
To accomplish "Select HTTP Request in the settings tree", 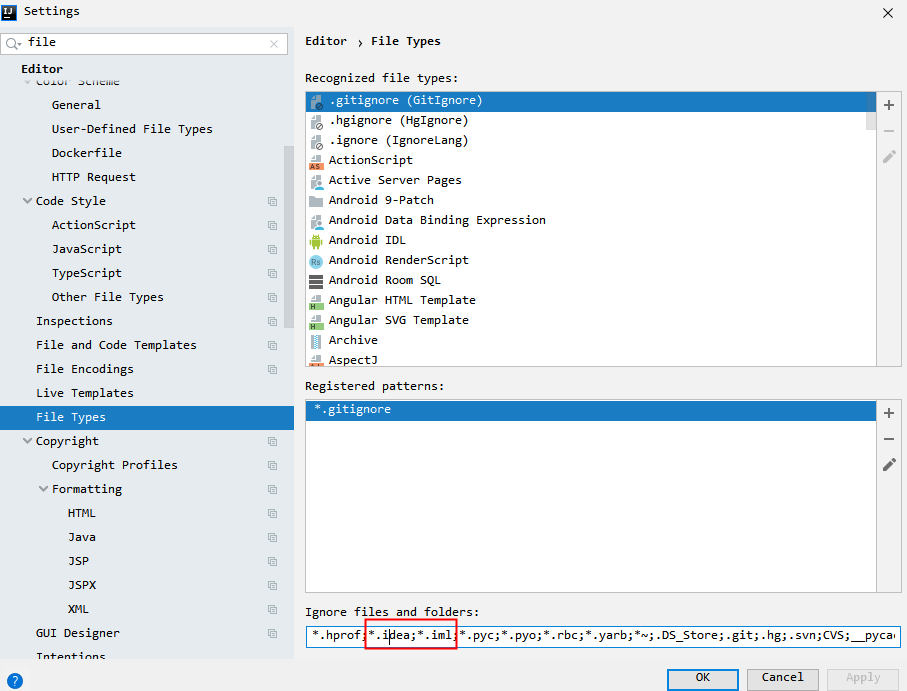I will click(x=93, y=177).
